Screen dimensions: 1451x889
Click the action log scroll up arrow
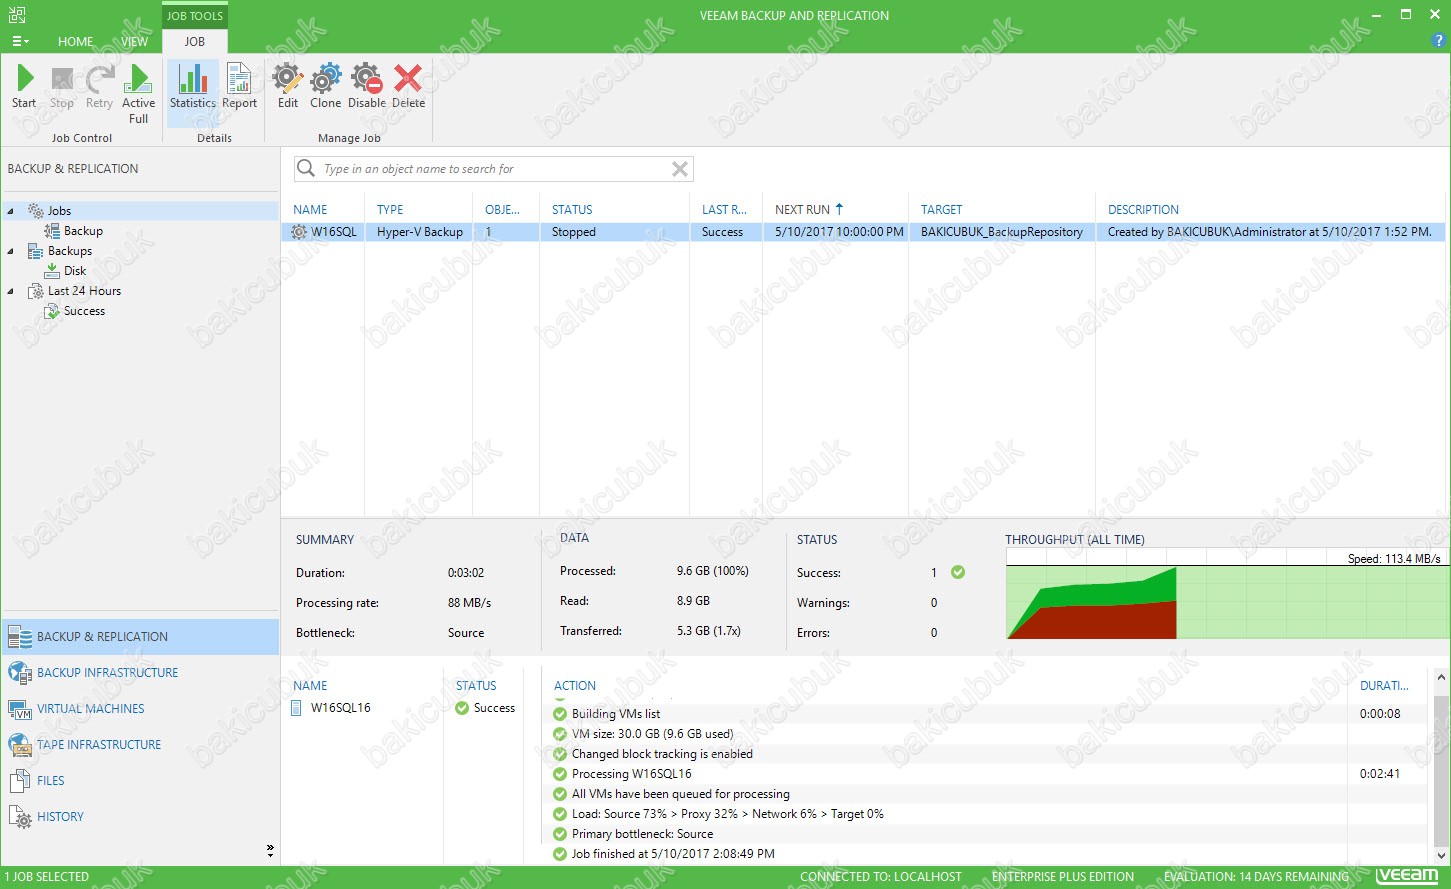(x=1441, y=678)
